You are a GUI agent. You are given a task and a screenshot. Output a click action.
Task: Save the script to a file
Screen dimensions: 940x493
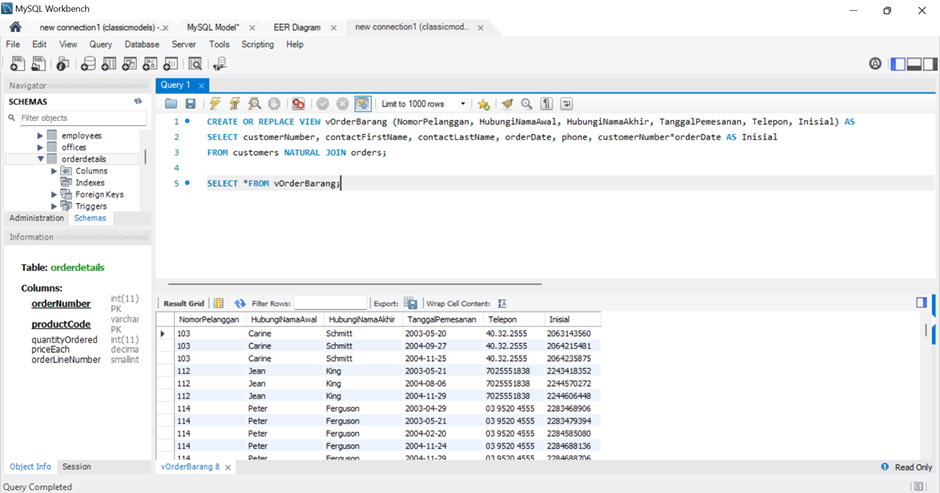pos(190,104)
